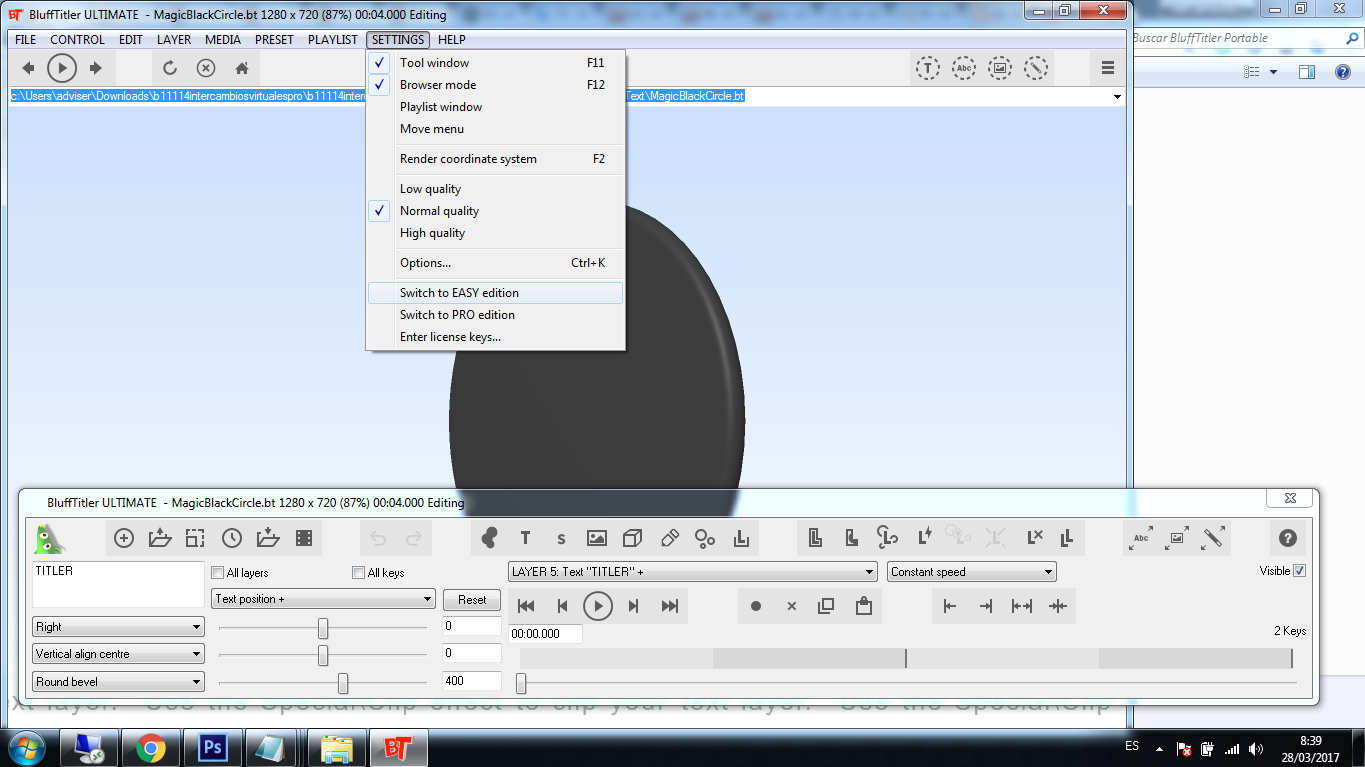
Task: Select High quality rendering
Action: 496,233
